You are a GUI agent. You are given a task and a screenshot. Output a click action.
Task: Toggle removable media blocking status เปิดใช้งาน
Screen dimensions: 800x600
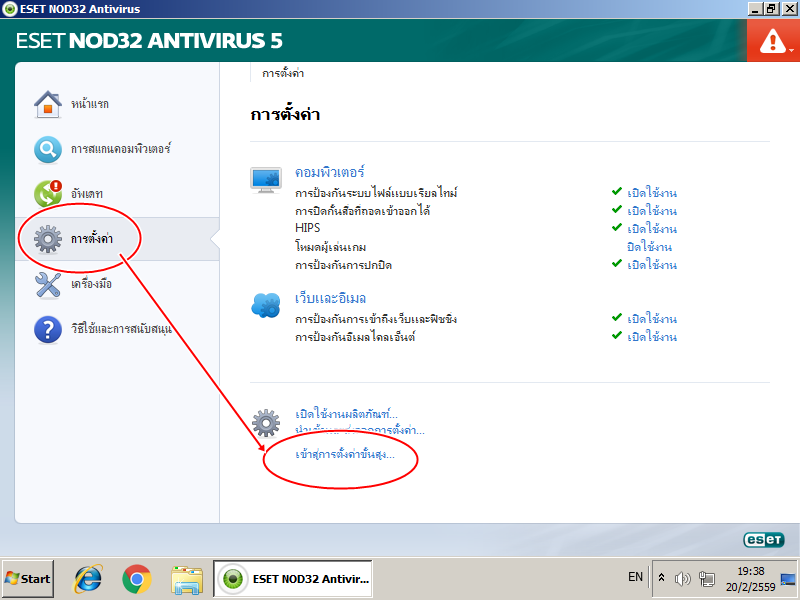pyautogui.click(x=652, y=211)
